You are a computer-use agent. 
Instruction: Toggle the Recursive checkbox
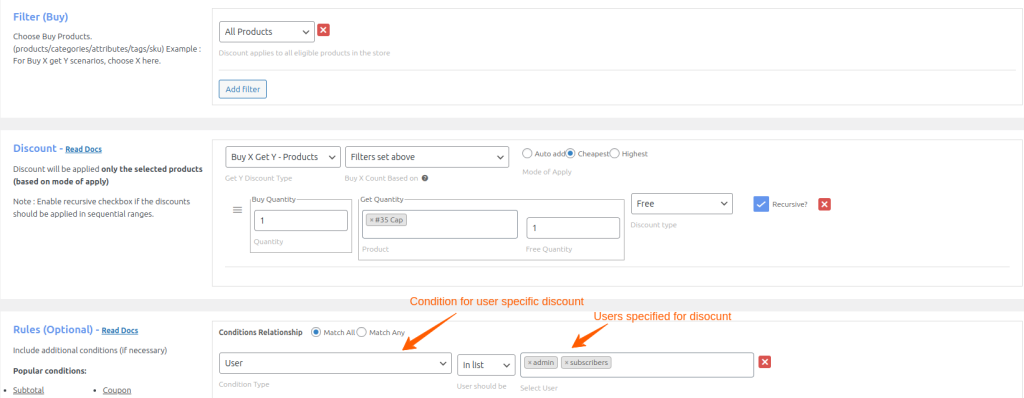[x=761, y=204]
